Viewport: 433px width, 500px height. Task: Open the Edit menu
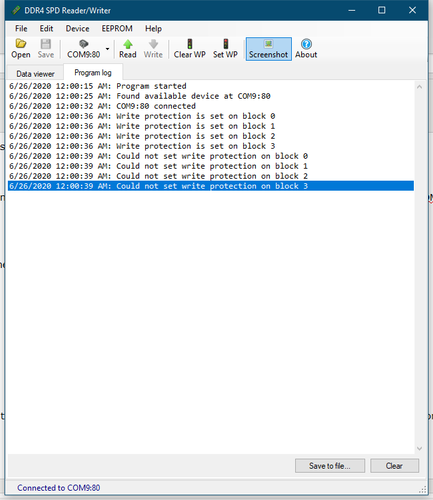tap(46, 29)
